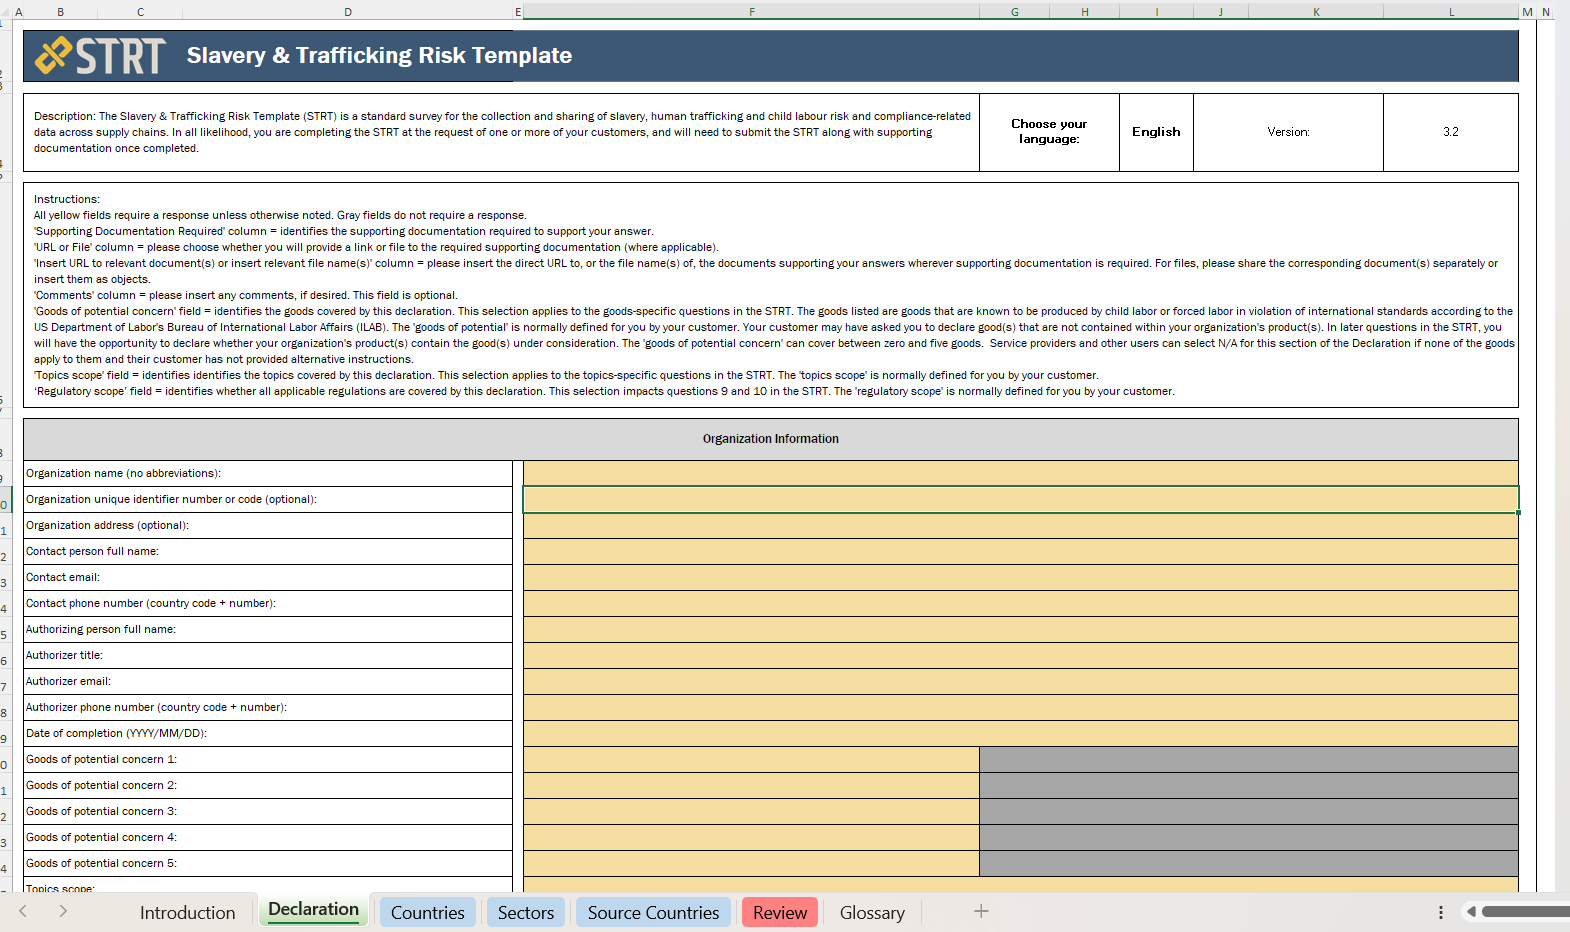Go to next sheet with right arrow
Viewport: 1570px width, 932px height.
pos(63,911)
